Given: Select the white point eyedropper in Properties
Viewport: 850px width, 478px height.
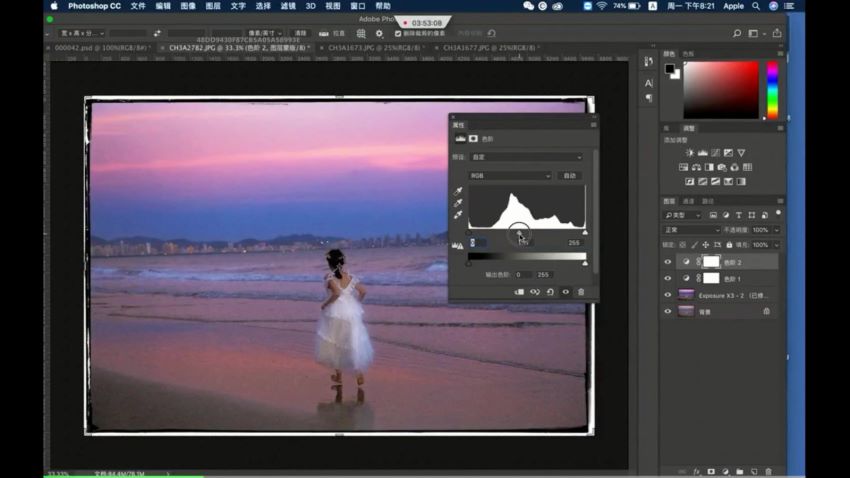Looking at the screenshot, I should [458, 215].
